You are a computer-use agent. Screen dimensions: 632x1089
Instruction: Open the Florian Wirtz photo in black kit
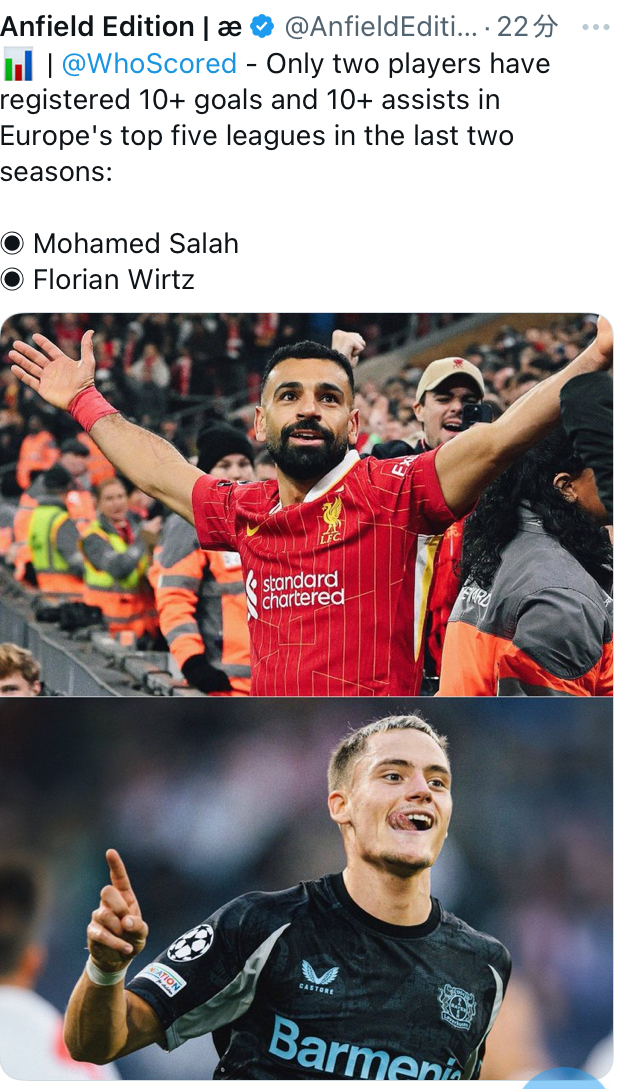tap(306, 888)
